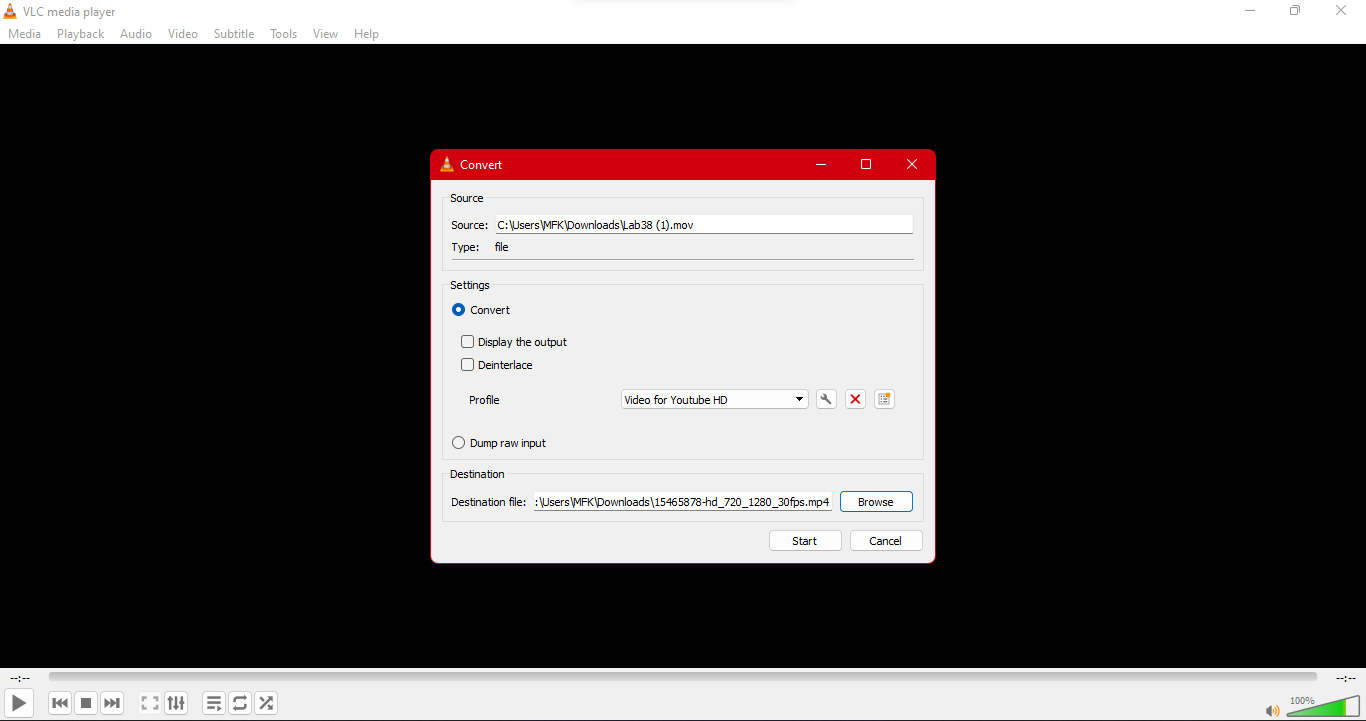The width and height of the screenshot is (1366, 721).
Task: Click the Start button to begin conversion
Action: (x=805, y=541)
